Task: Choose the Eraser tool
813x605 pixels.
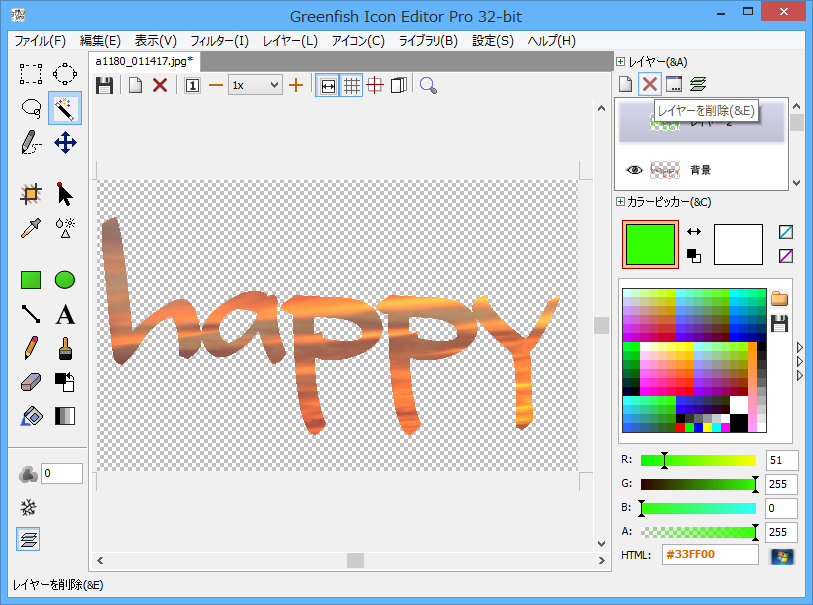Action: [x=31, y=382]
